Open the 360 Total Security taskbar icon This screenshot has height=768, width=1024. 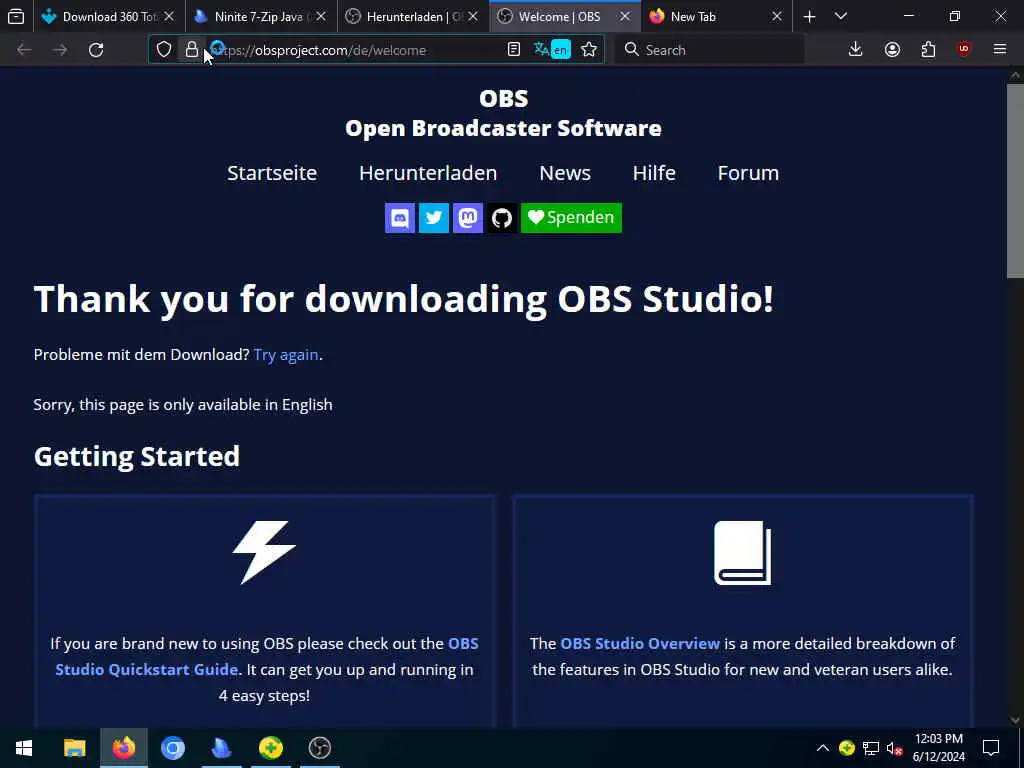click(270, 748)
